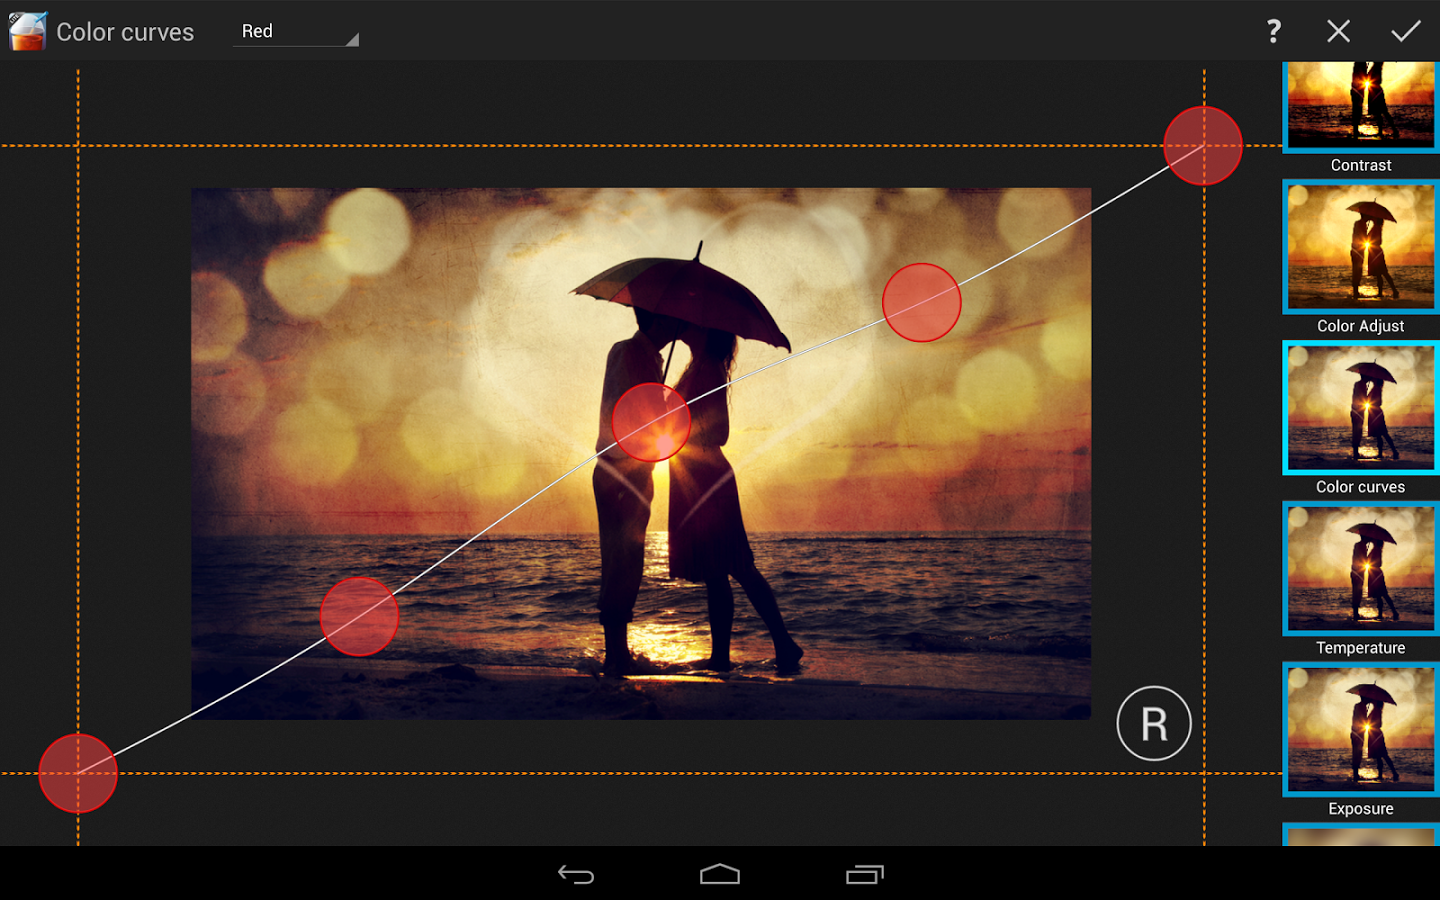
Task: Select the center curve control point
Action: click(x=651, y=422)
